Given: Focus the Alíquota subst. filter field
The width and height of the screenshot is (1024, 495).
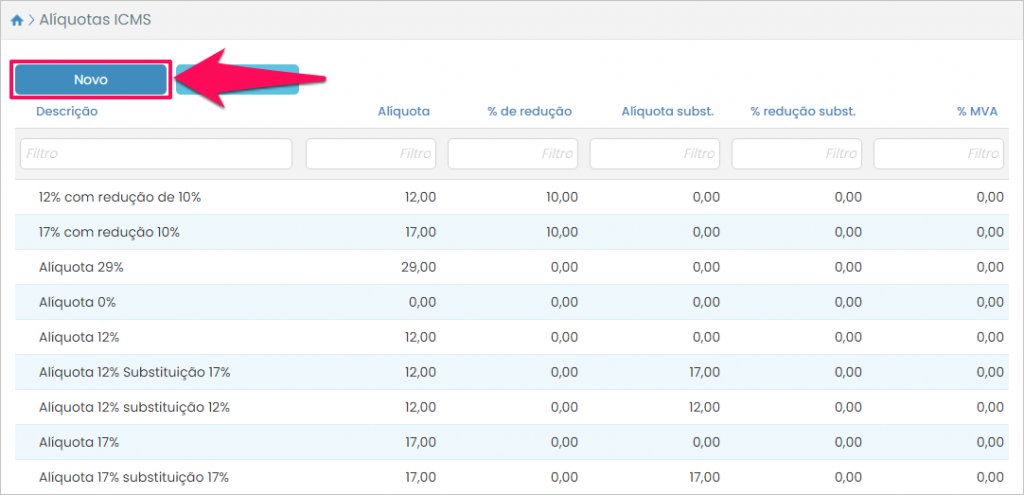Looking at the screenshot, I should pos(656,154).
